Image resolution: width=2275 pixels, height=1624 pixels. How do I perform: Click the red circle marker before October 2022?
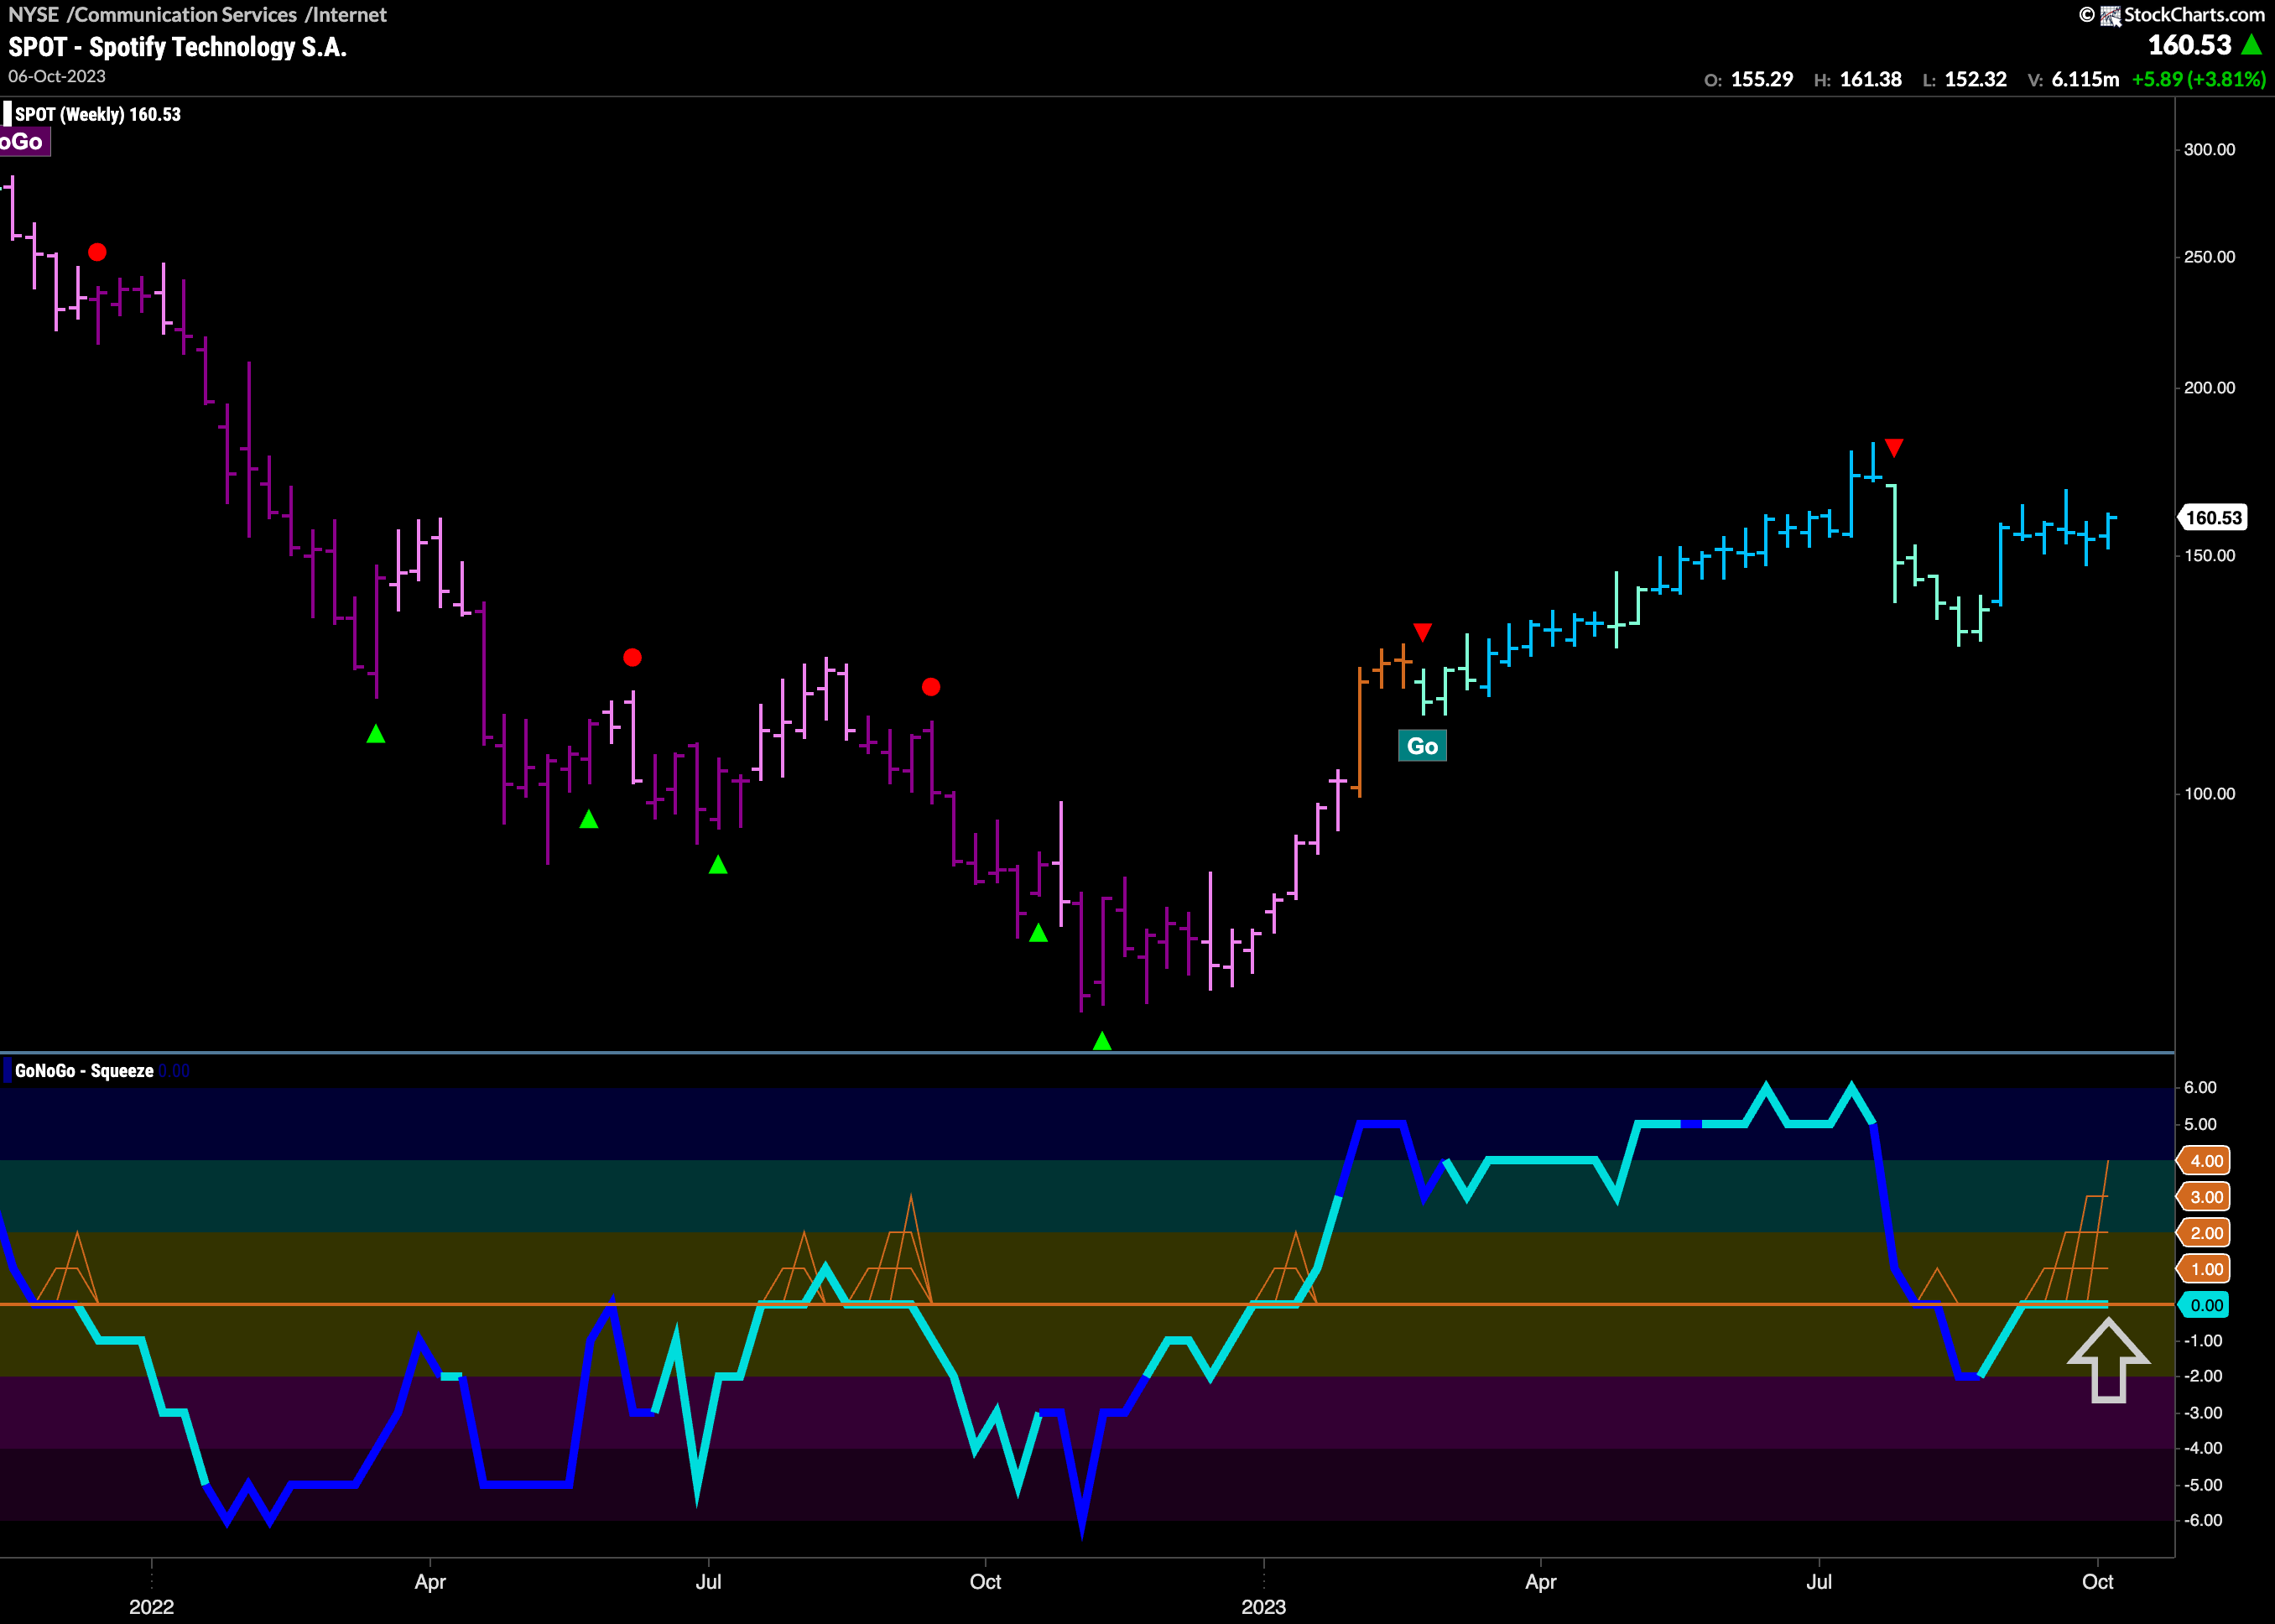point(931,687)
